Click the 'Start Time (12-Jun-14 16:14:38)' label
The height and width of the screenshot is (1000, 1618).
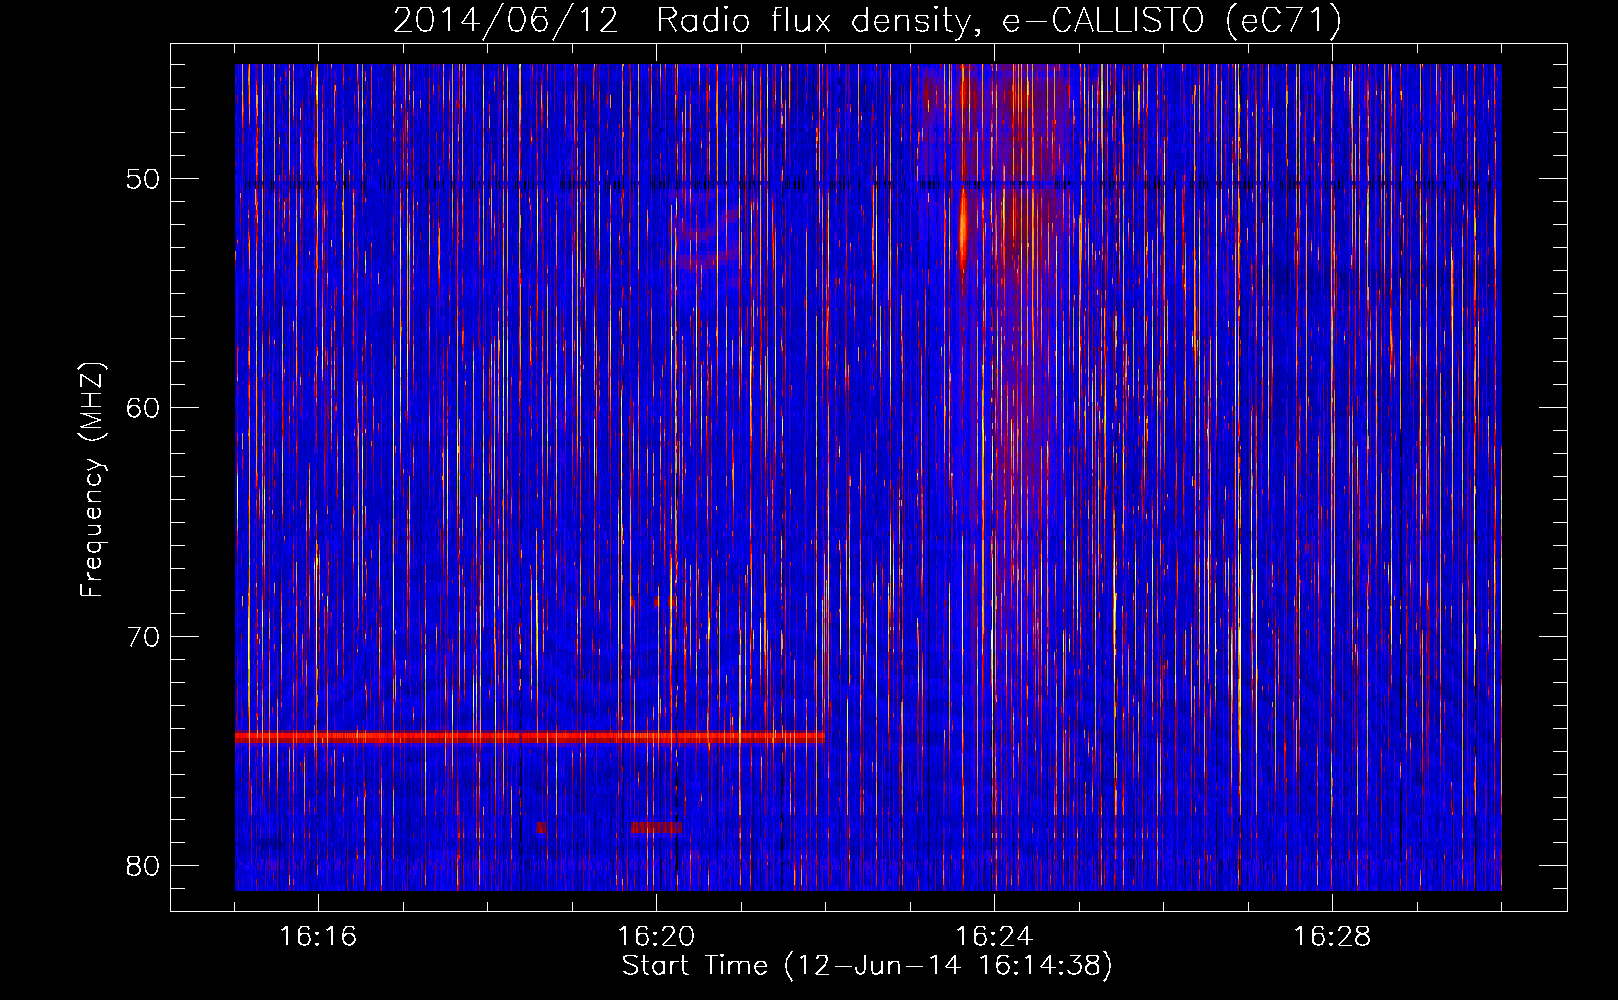[867, 966]
